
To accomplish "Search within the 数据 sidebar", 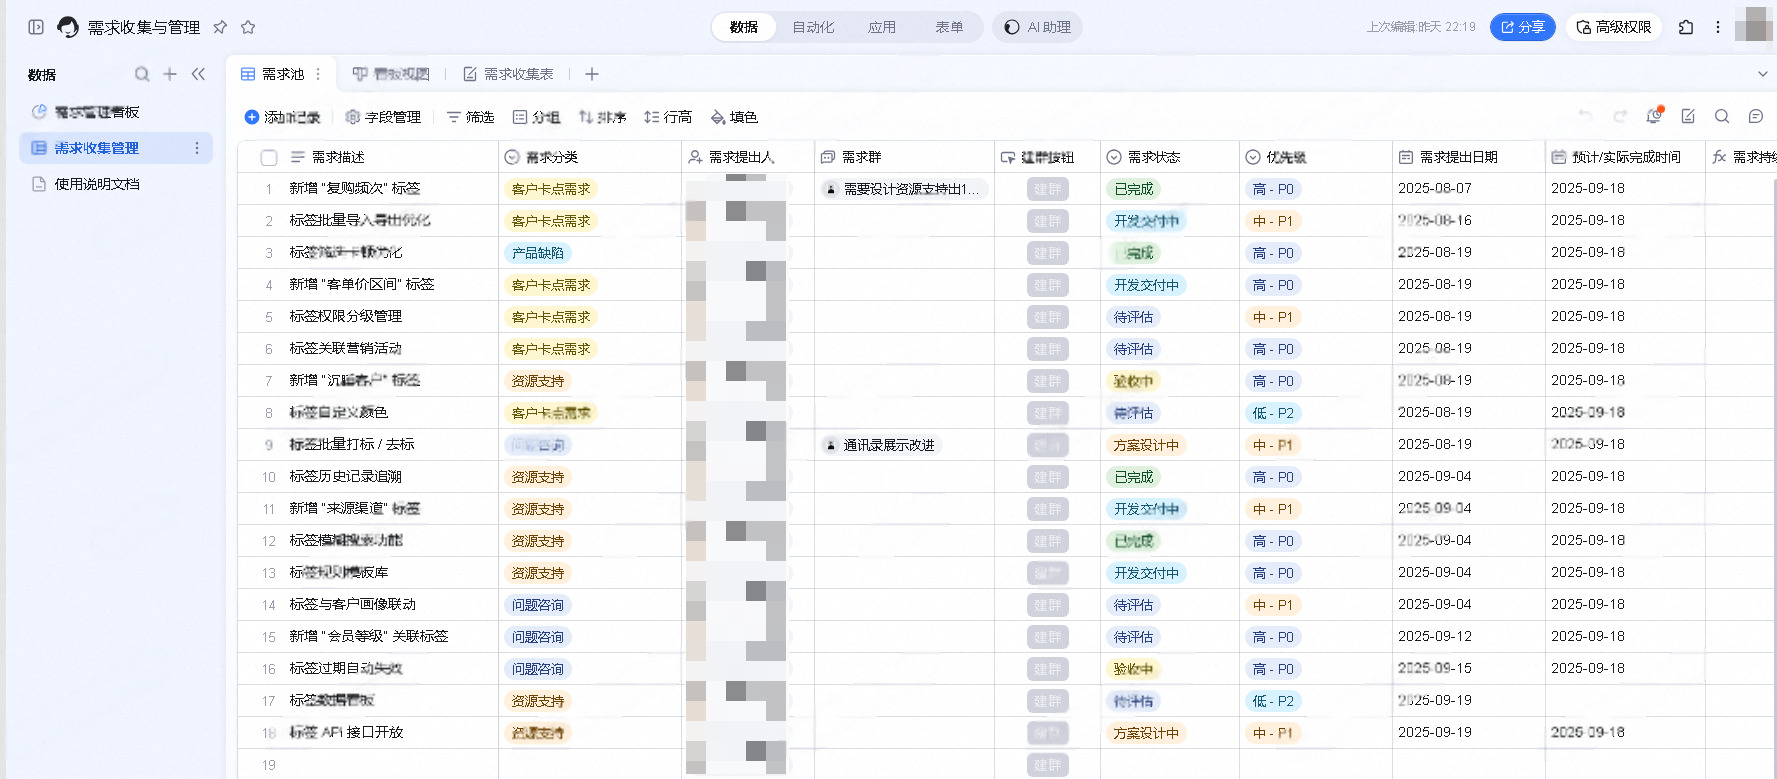I will tap(142, 74).
